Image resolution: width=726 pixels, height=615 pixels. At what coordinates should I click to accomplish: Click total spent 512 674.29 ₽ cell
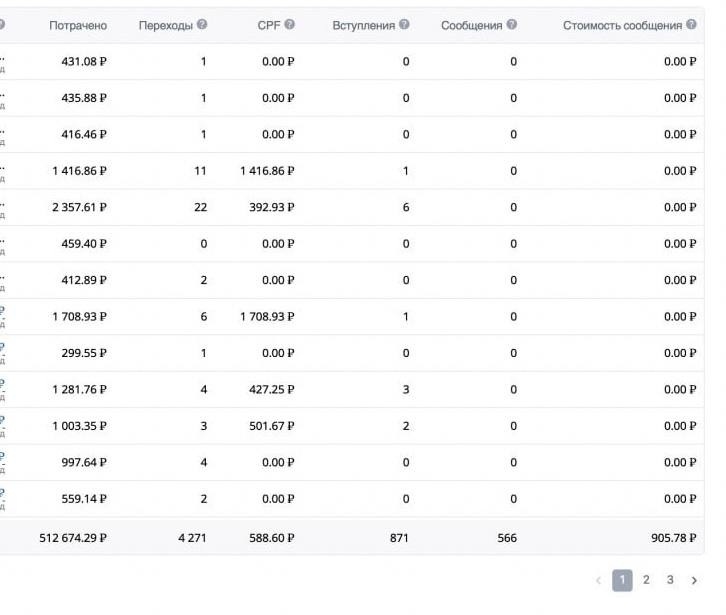coord(73,538)
